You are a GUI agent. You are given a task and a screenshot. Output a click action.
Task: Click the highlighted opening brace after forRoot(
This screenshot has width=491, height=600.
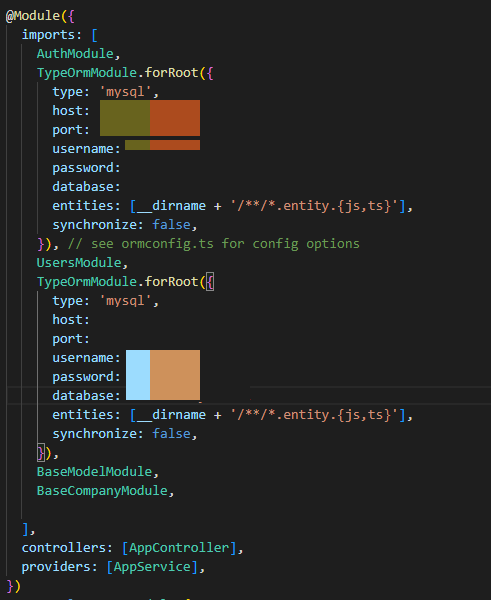point(210,282)
